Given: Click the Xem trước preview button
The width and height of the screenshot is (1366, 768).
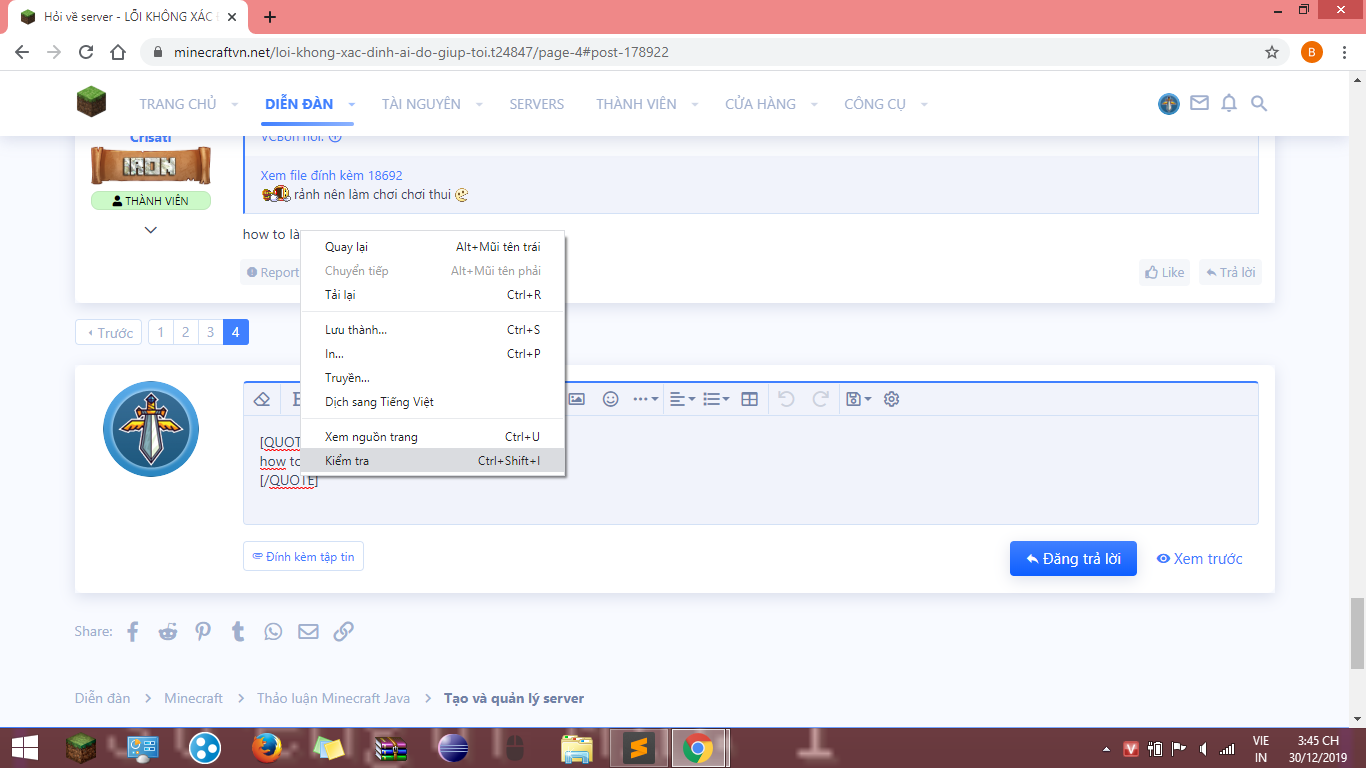Looking at the screenshot, I should 1199,559.
